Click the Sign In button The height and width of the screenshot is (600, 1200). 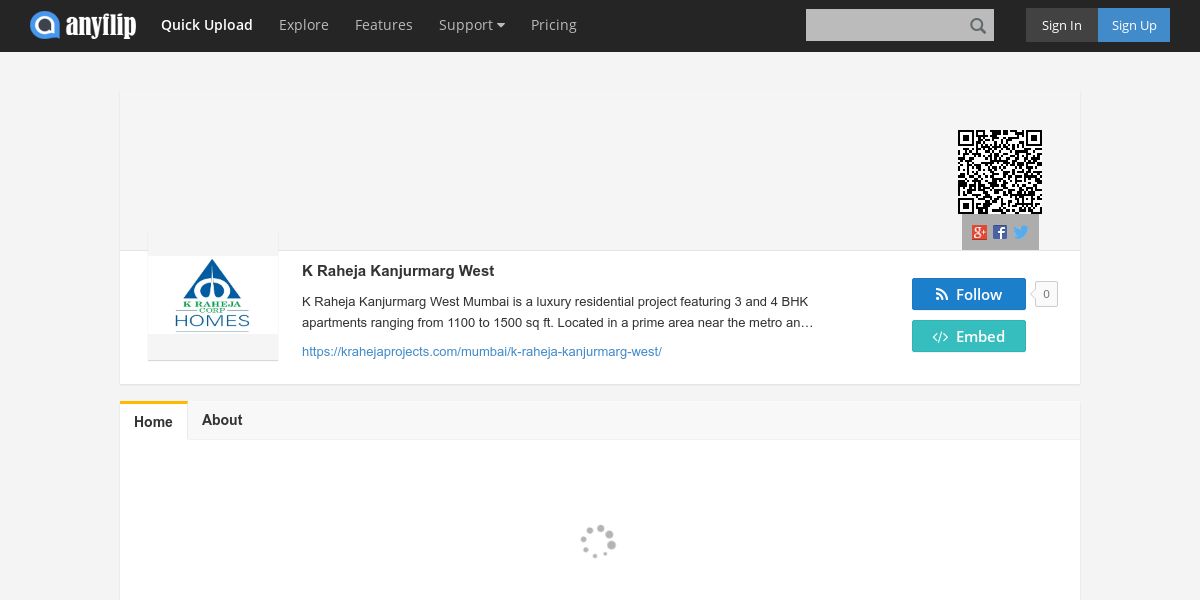1062,25
